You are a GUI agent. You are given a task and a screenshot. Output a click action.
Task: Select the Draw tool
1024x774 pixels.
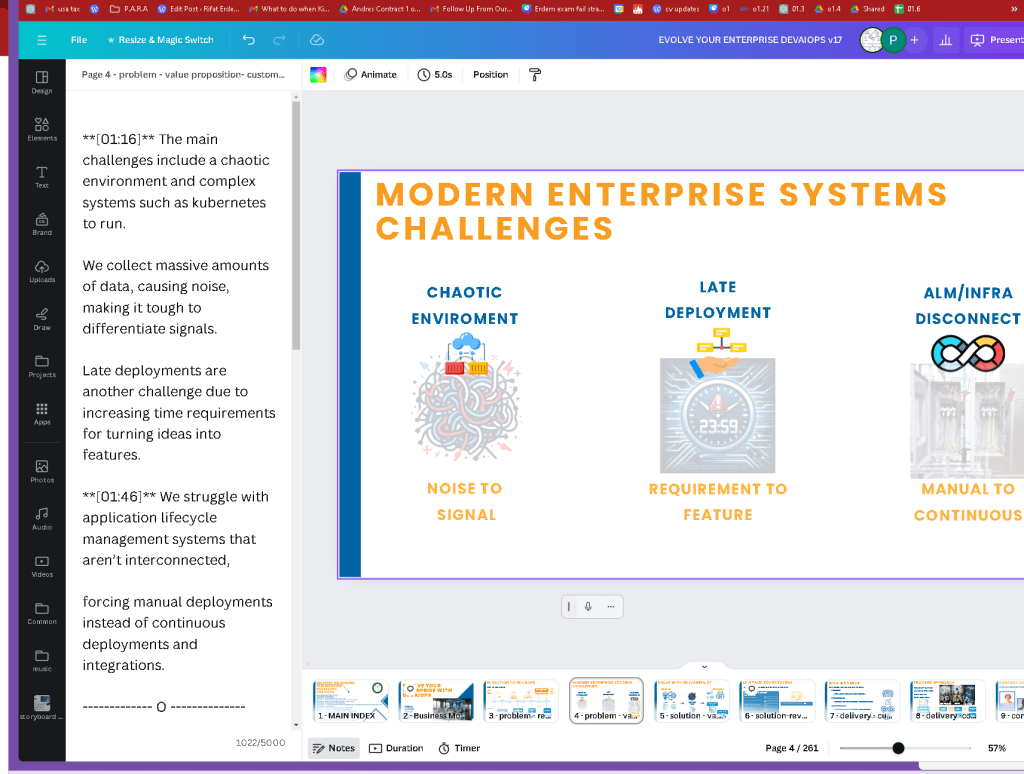pyautogui.click(x=42, y=319)
